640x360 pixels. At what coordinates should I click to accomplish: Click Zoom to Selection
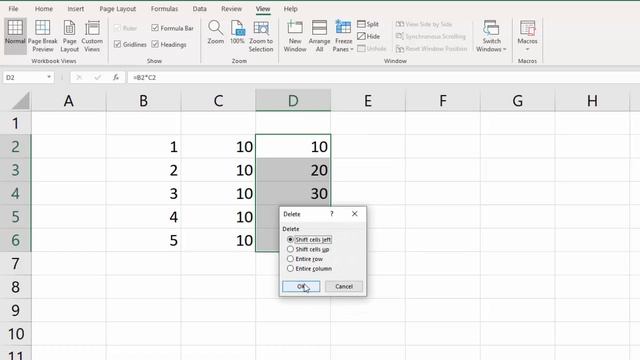point(261,36)
